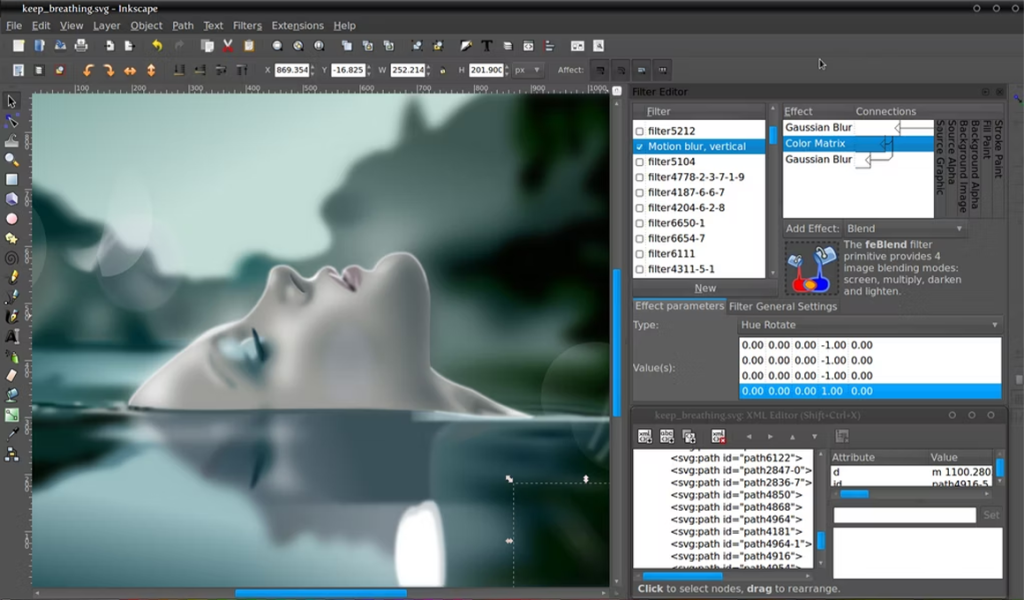Image resolution: width=1024 pixels, height=600 pixels.
Task: Select the Zoom magnifier tool
Action: (x=11, y=159)
